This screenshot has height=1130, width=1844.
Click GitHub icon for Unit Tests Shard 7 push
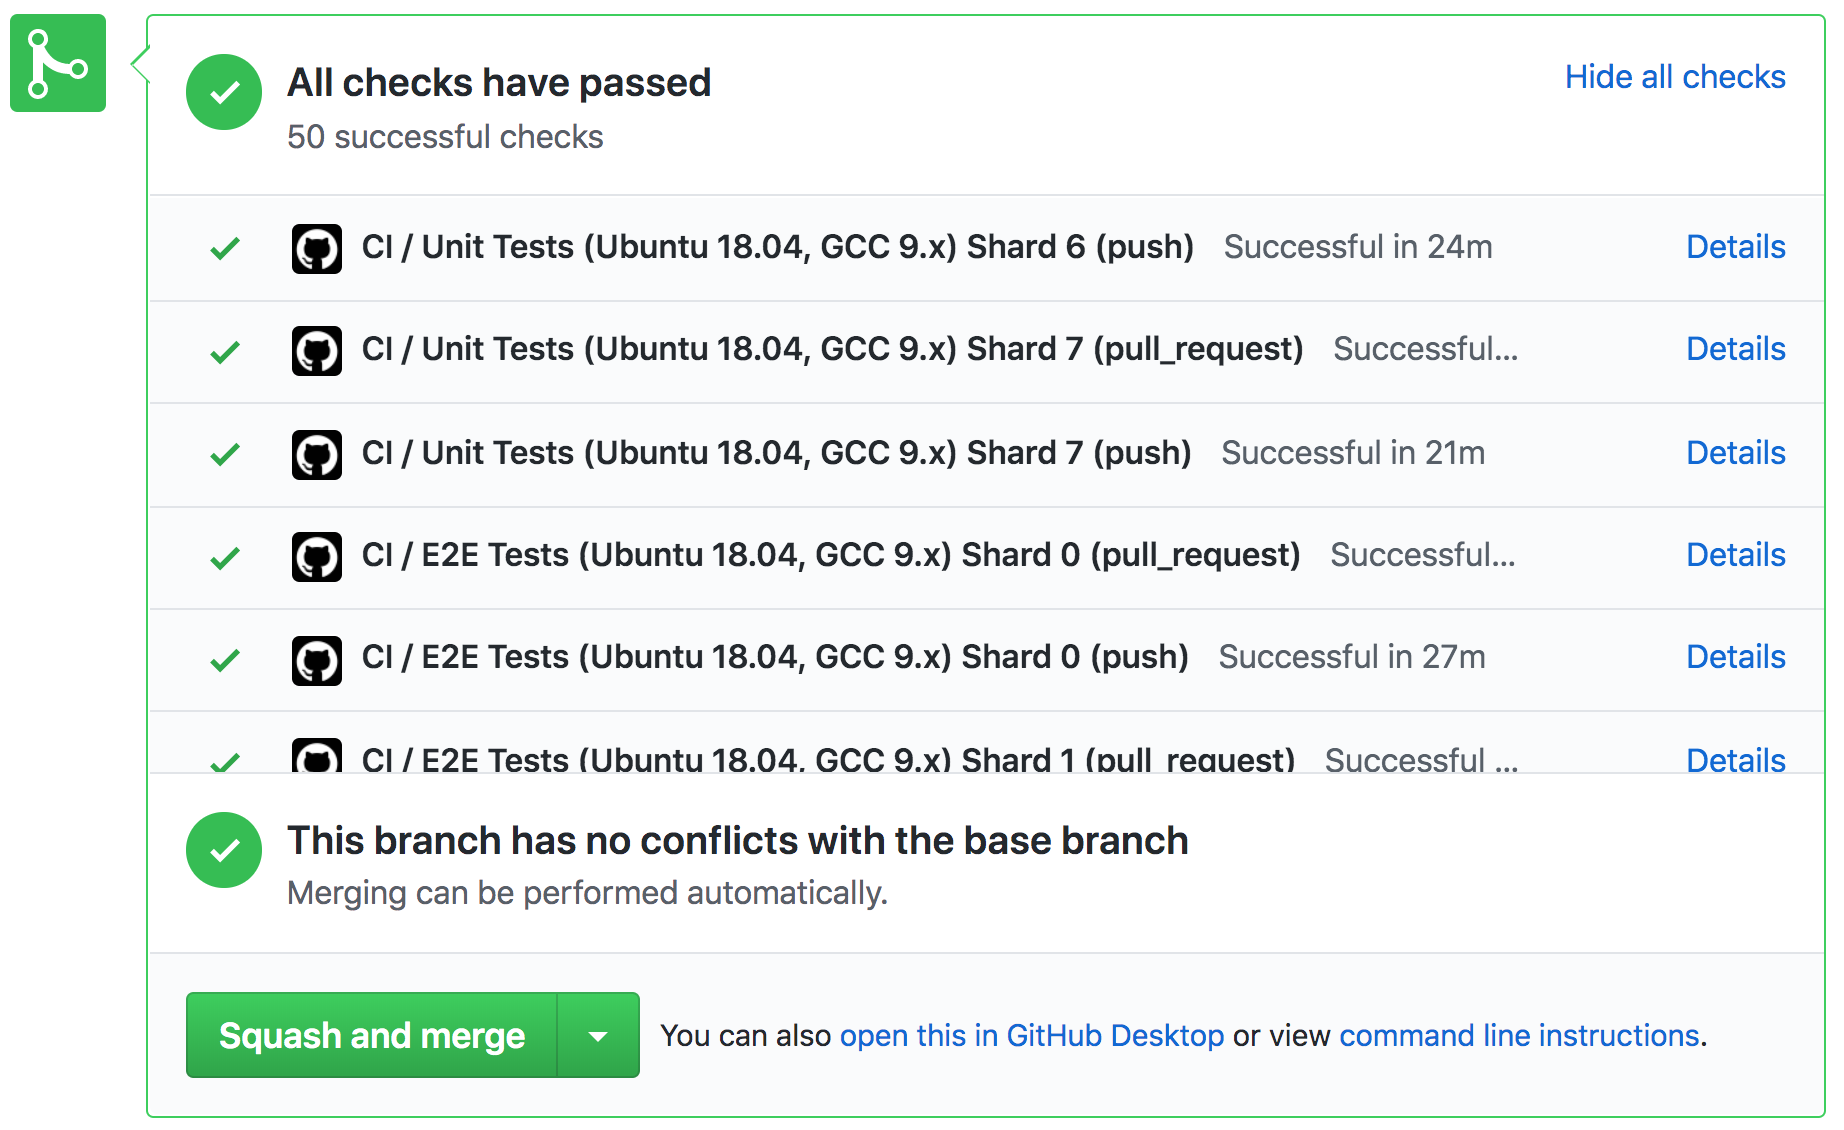tap(317, 455)
